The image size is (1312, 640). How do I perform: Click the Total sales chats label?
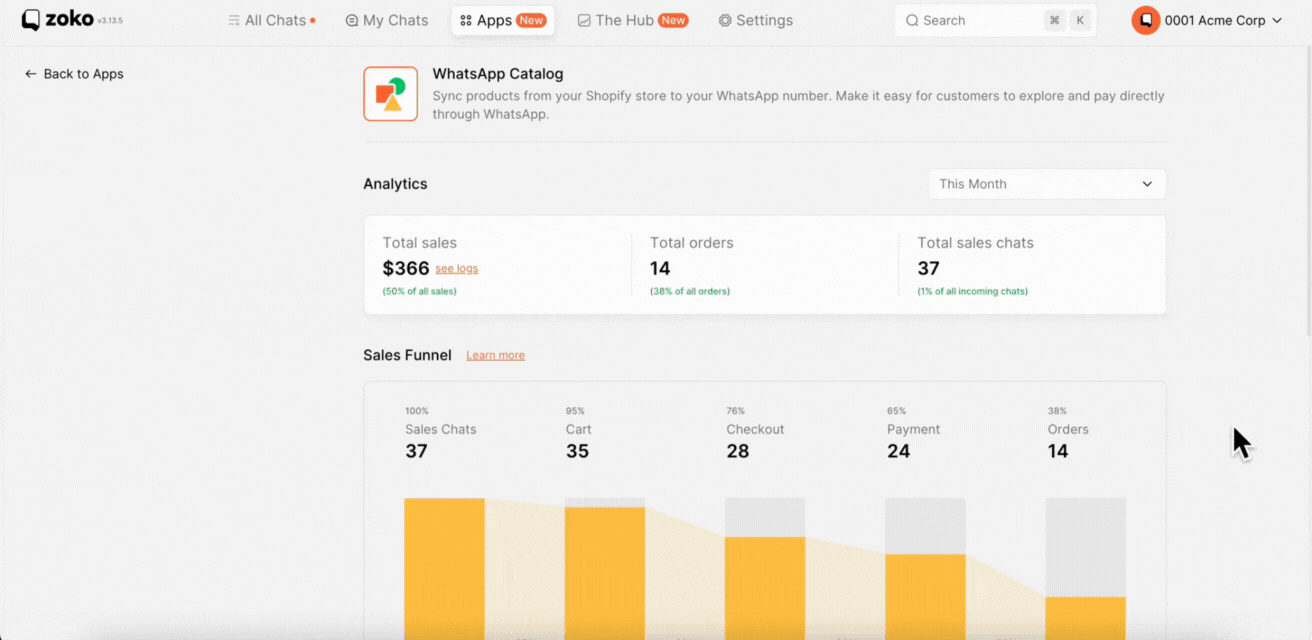[976, 243]
